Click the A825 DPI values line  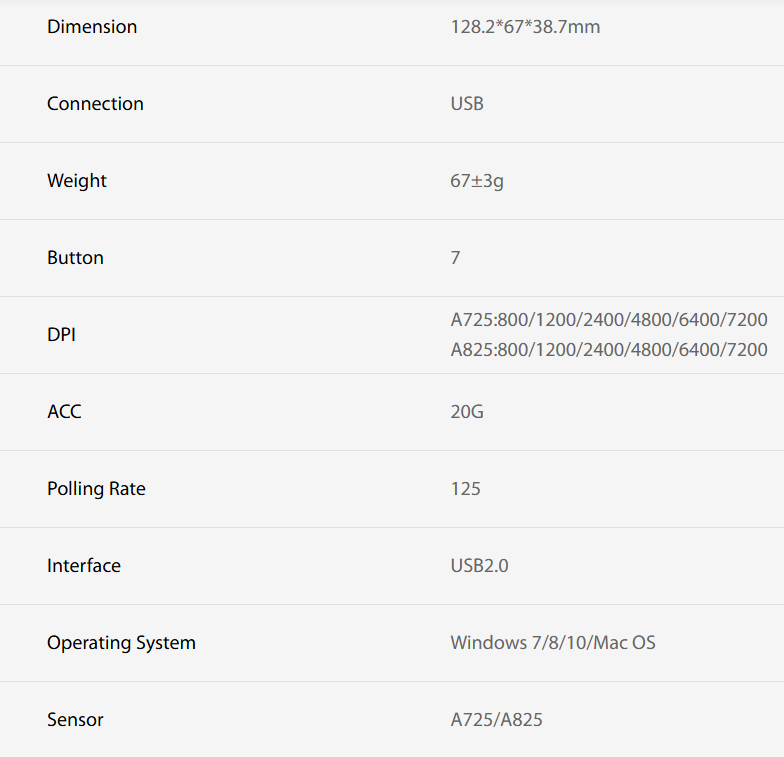(x=609, y=350)
